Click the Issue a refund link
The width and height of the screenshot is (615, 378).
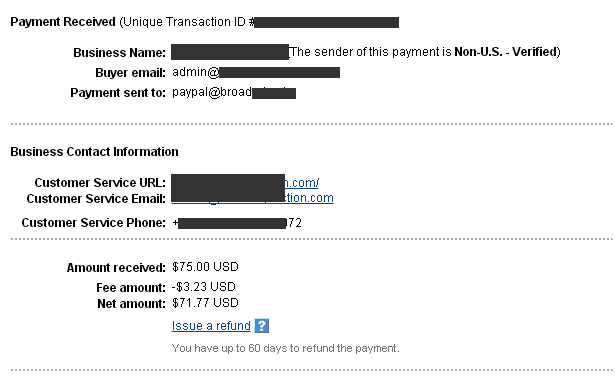[x=211, y=326]
